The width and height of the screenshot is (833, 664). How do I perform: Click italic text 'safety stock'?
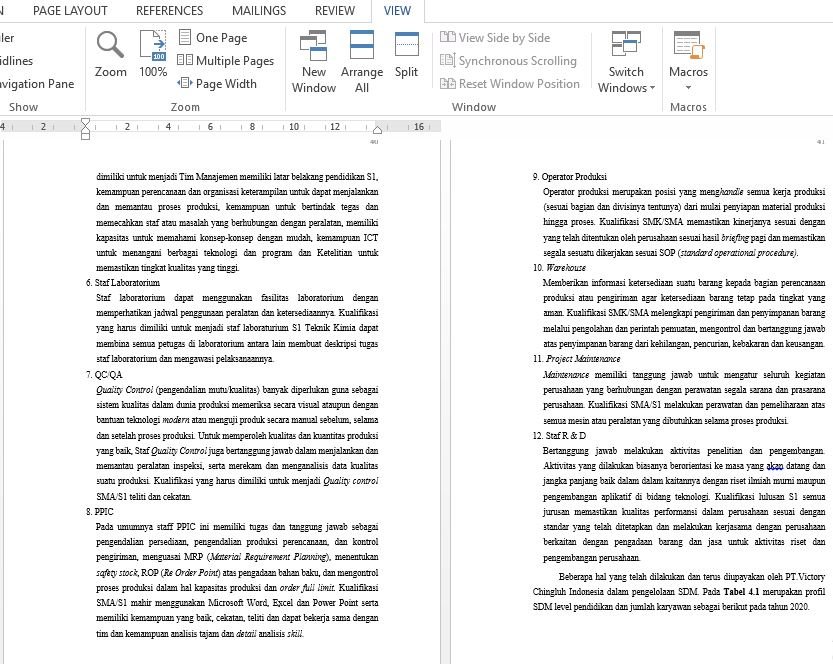(117, 573)
